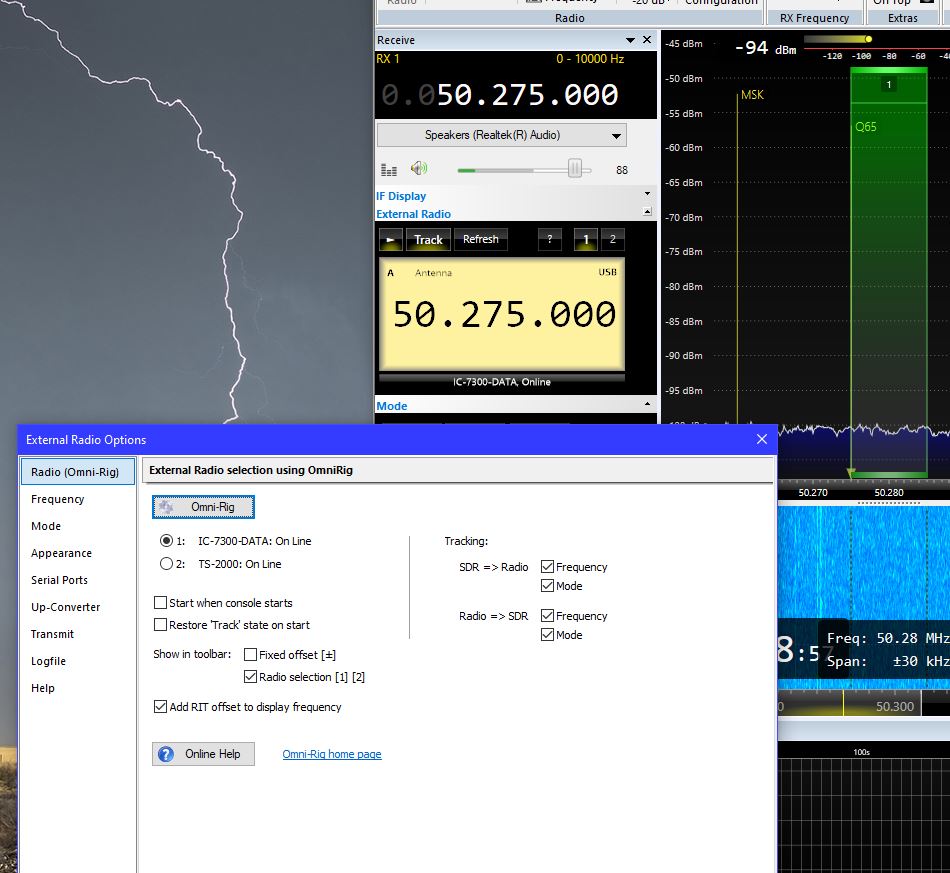This screenshot has width=950, height=873.
Task: Mute the speaker volume icon
Action: tap(418, 169)
